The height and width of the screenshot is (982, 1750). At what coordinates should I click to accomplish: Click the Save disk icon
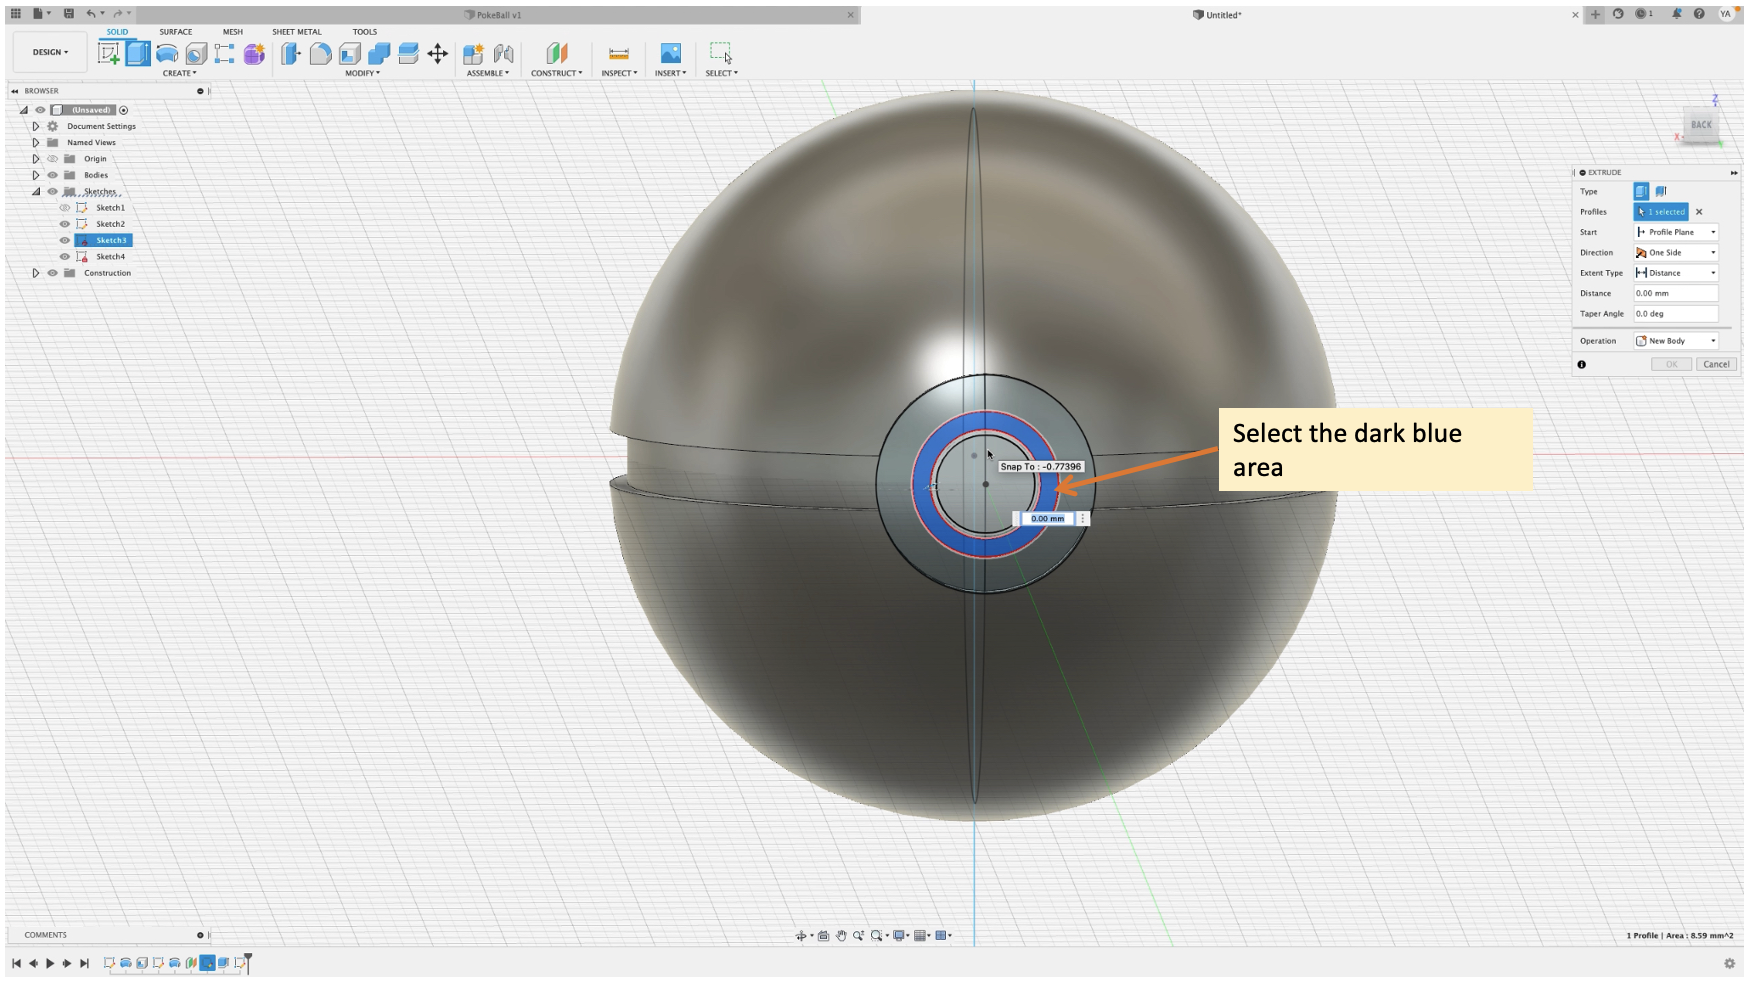68,14
